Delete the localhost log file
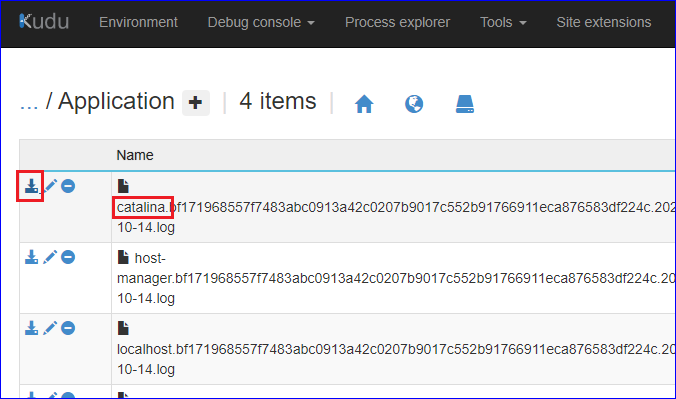The height and width of the screenshot is (399, 676). coord(68,328)
